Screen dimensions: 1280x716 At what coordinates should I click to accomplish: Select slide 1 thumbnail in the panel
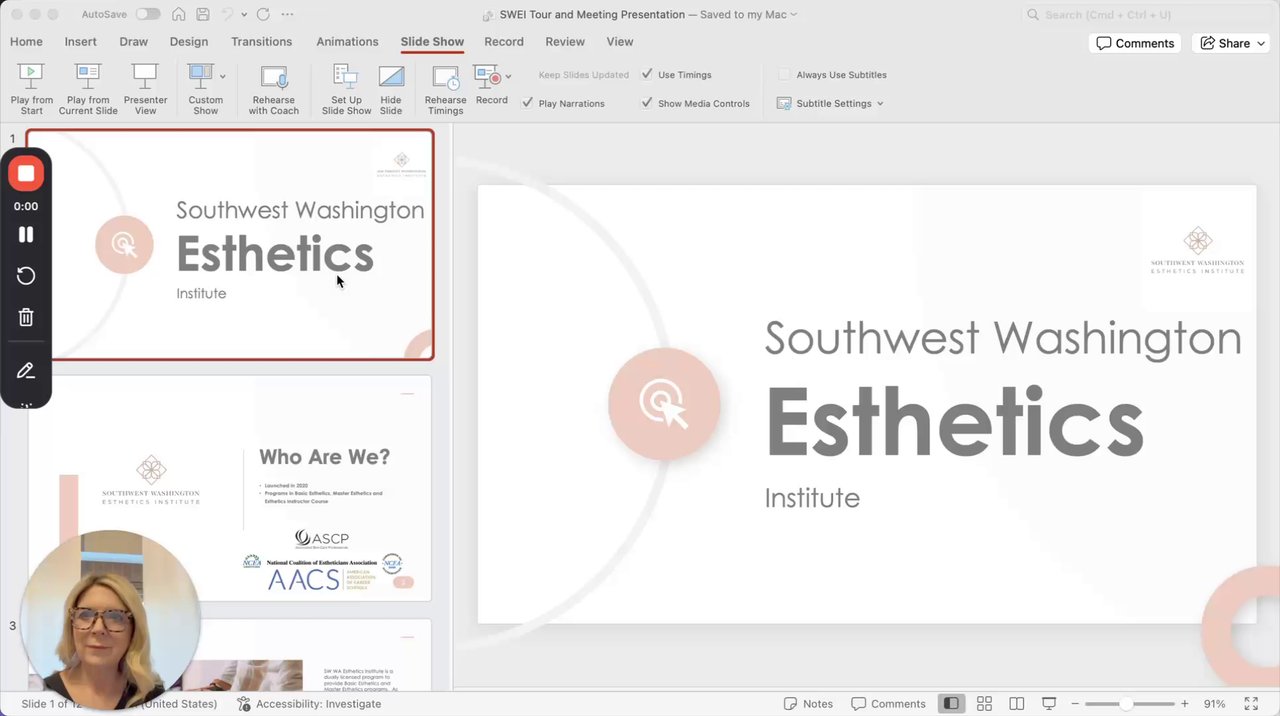[x=231, y=244]
